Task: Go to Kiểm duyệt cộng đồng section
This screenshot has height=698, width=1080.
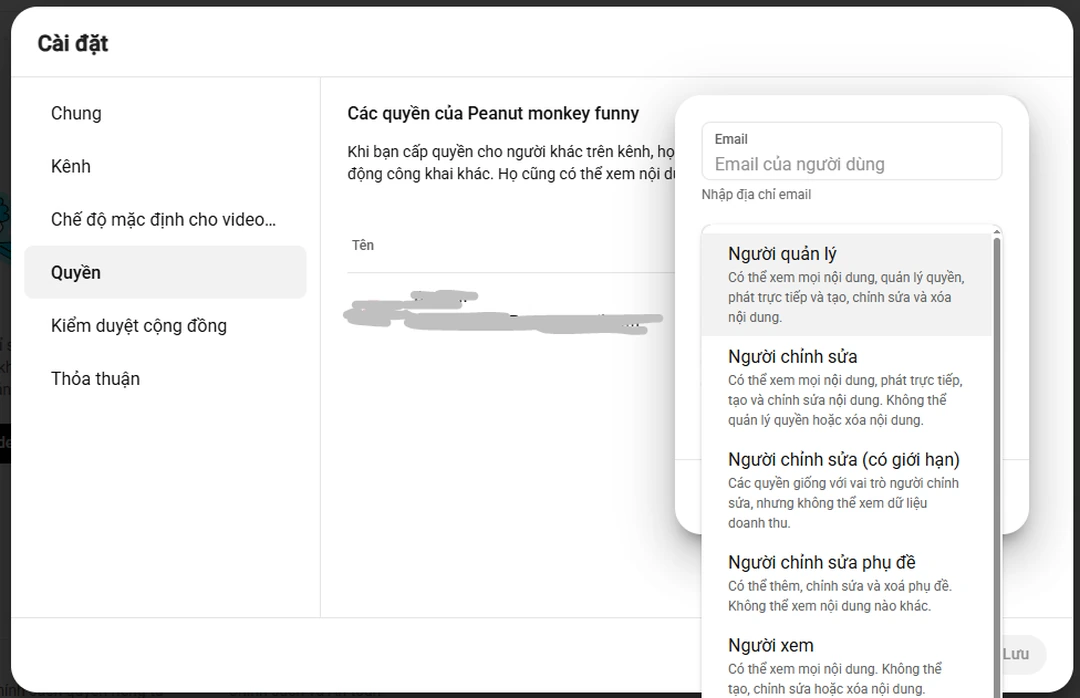Action: (165, 325)
